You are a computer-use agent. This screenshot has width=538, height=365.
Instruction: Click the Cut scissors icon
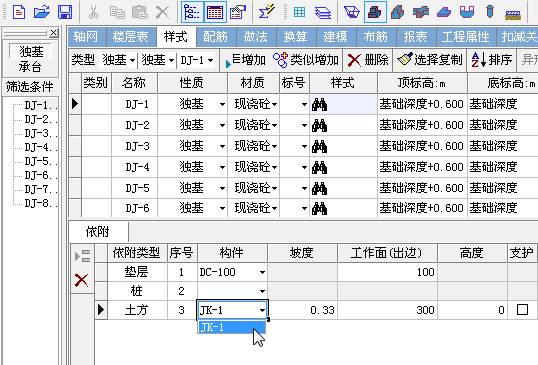[93, 12]
